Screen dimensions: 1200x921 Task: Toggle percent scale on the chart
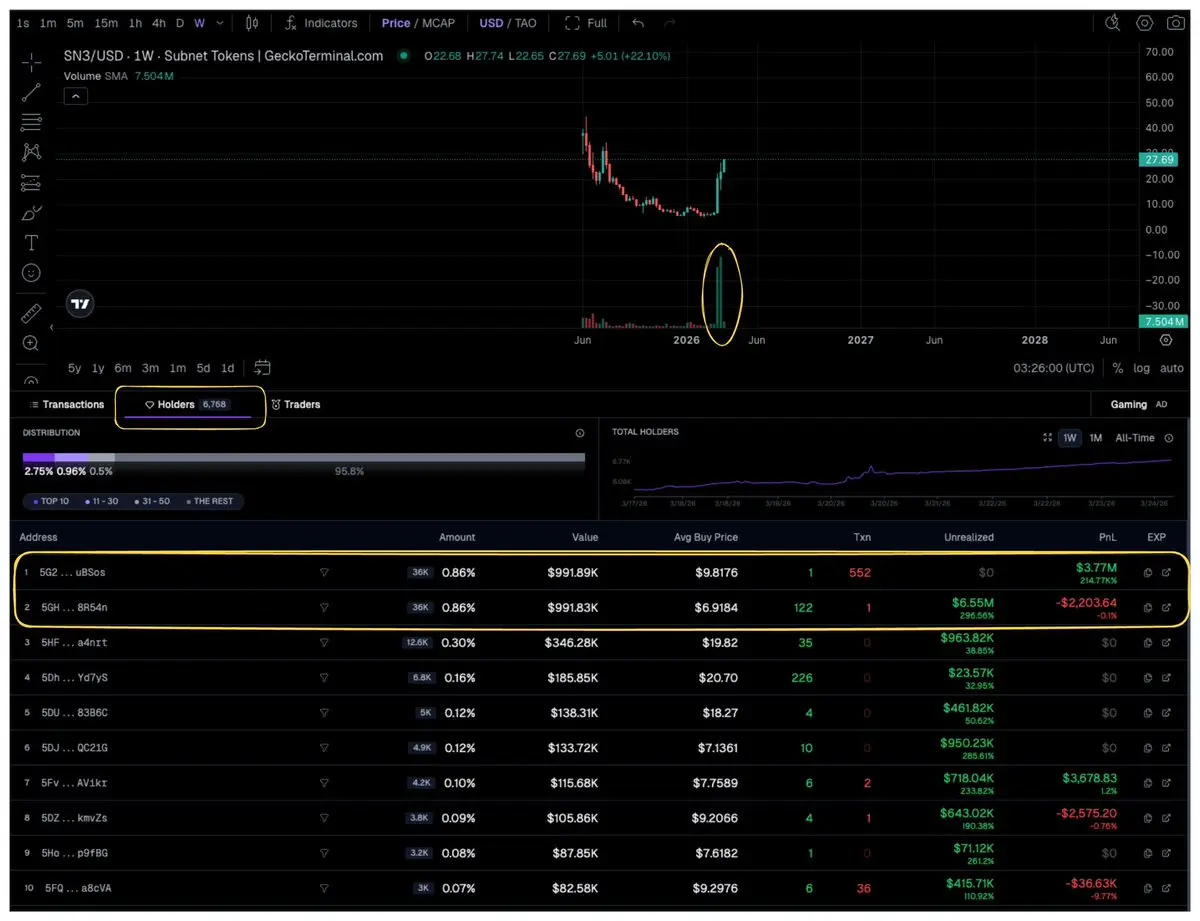(1117, 368)
